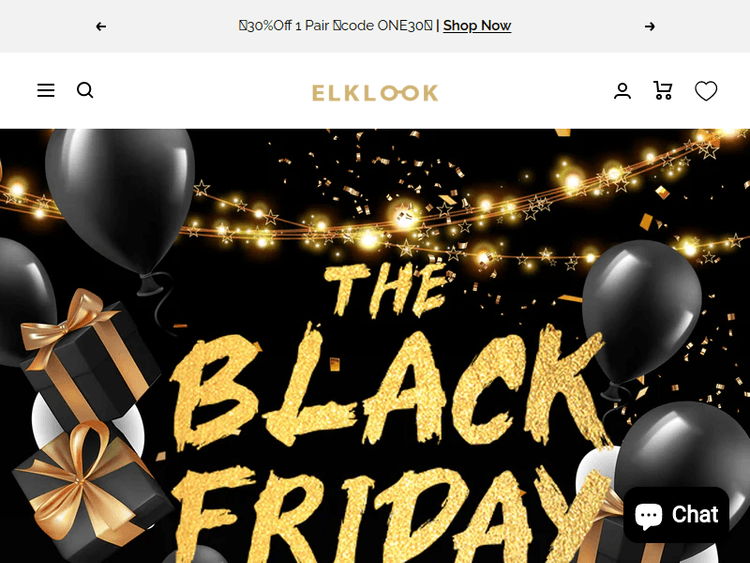Click the gold THE word in banner
750x563 pixels.
tap(386, 289)
